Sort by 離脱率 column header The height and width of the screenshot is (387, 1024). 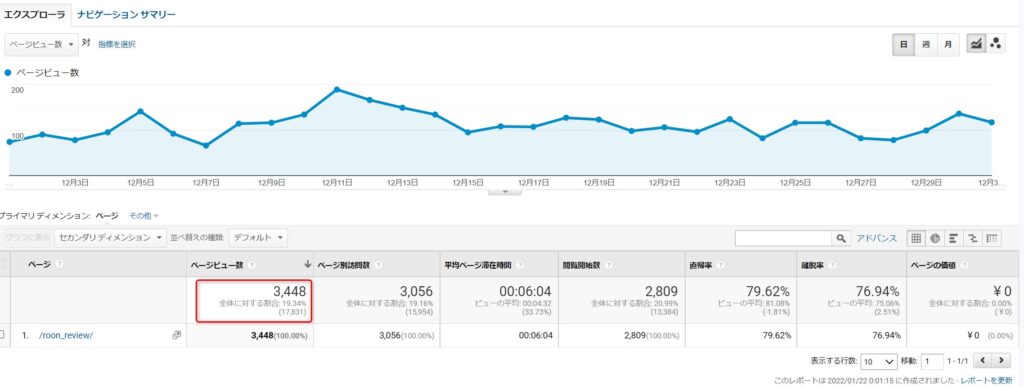point(812,265)
